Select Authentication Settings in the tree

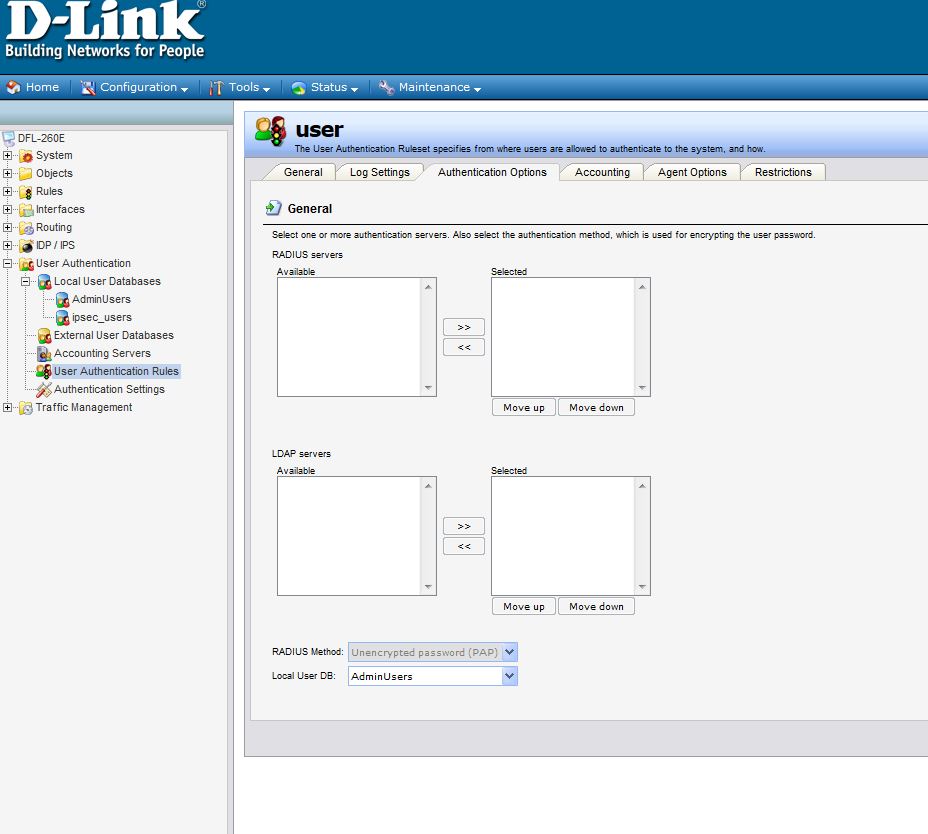click(109, 389)
